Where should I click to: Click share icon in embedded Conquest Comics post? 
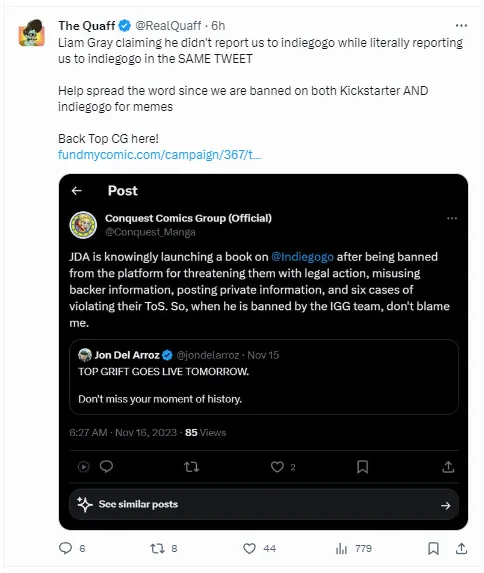448,467
